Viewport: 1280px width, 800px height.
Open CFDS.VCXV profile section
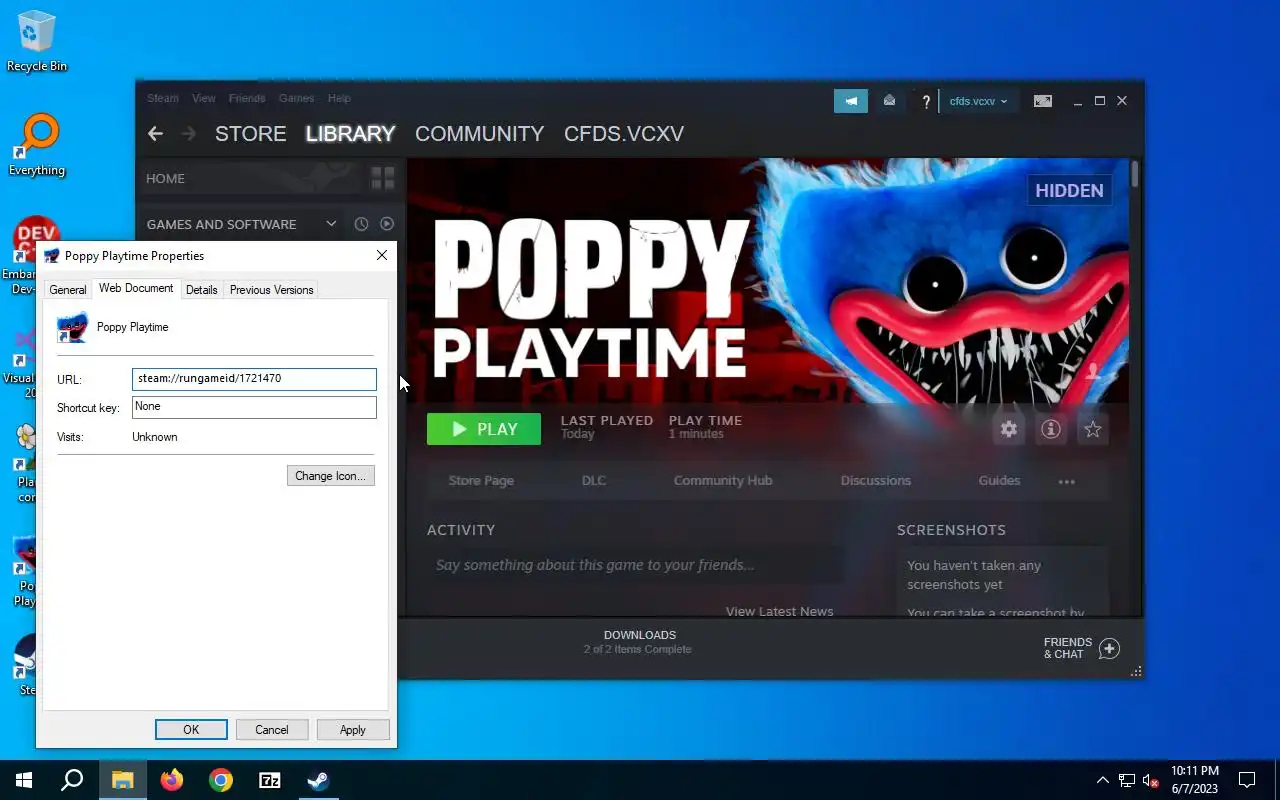click(x=624, y=133)
